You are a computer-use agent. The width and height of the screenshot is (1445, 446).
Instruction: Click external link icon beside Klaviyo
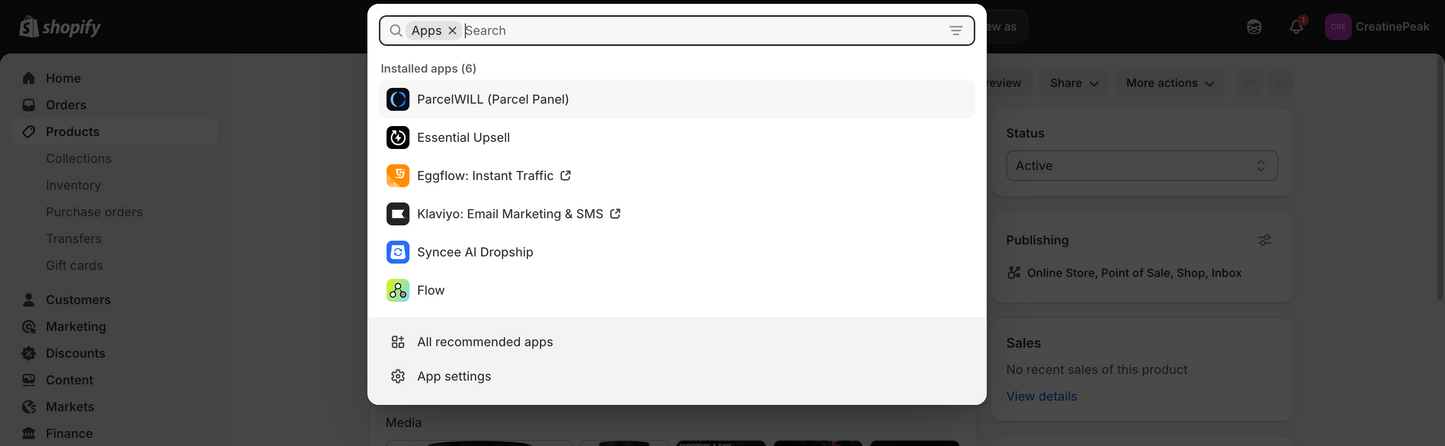(x=615, y=214)
